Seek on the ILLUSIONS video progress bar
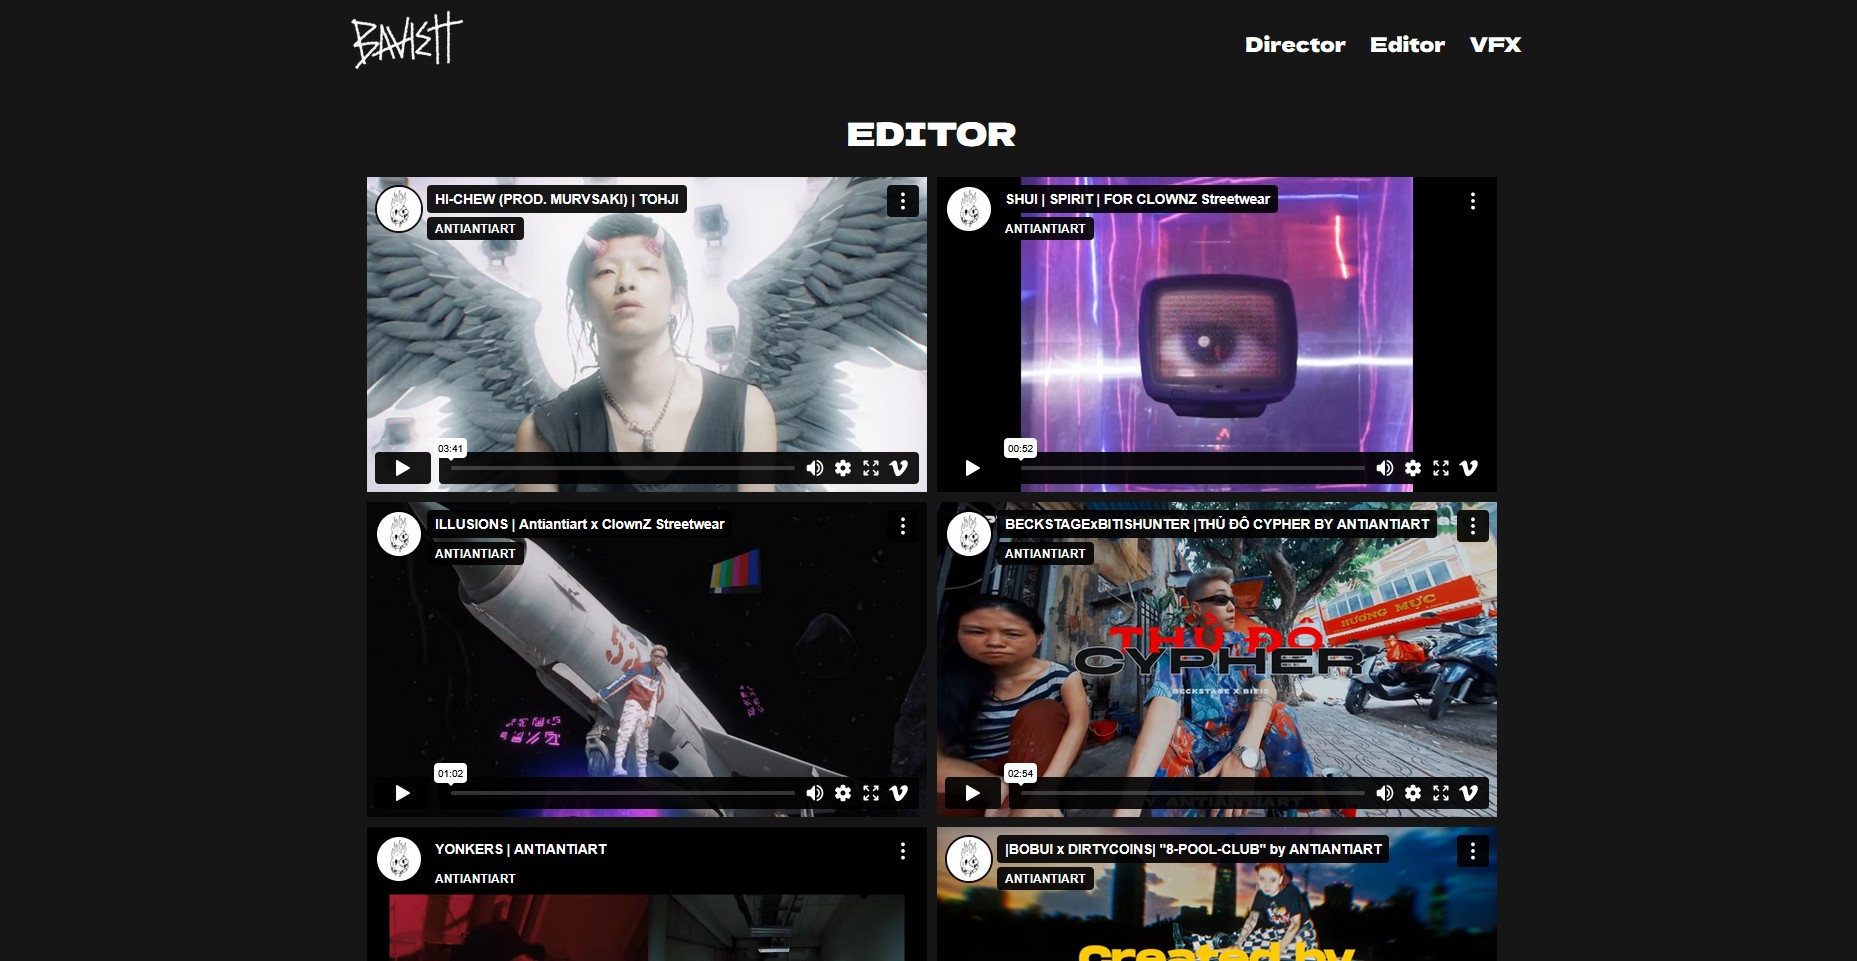Image resolution: width=1857 pixels, height=961 pixels. (622, 793)
